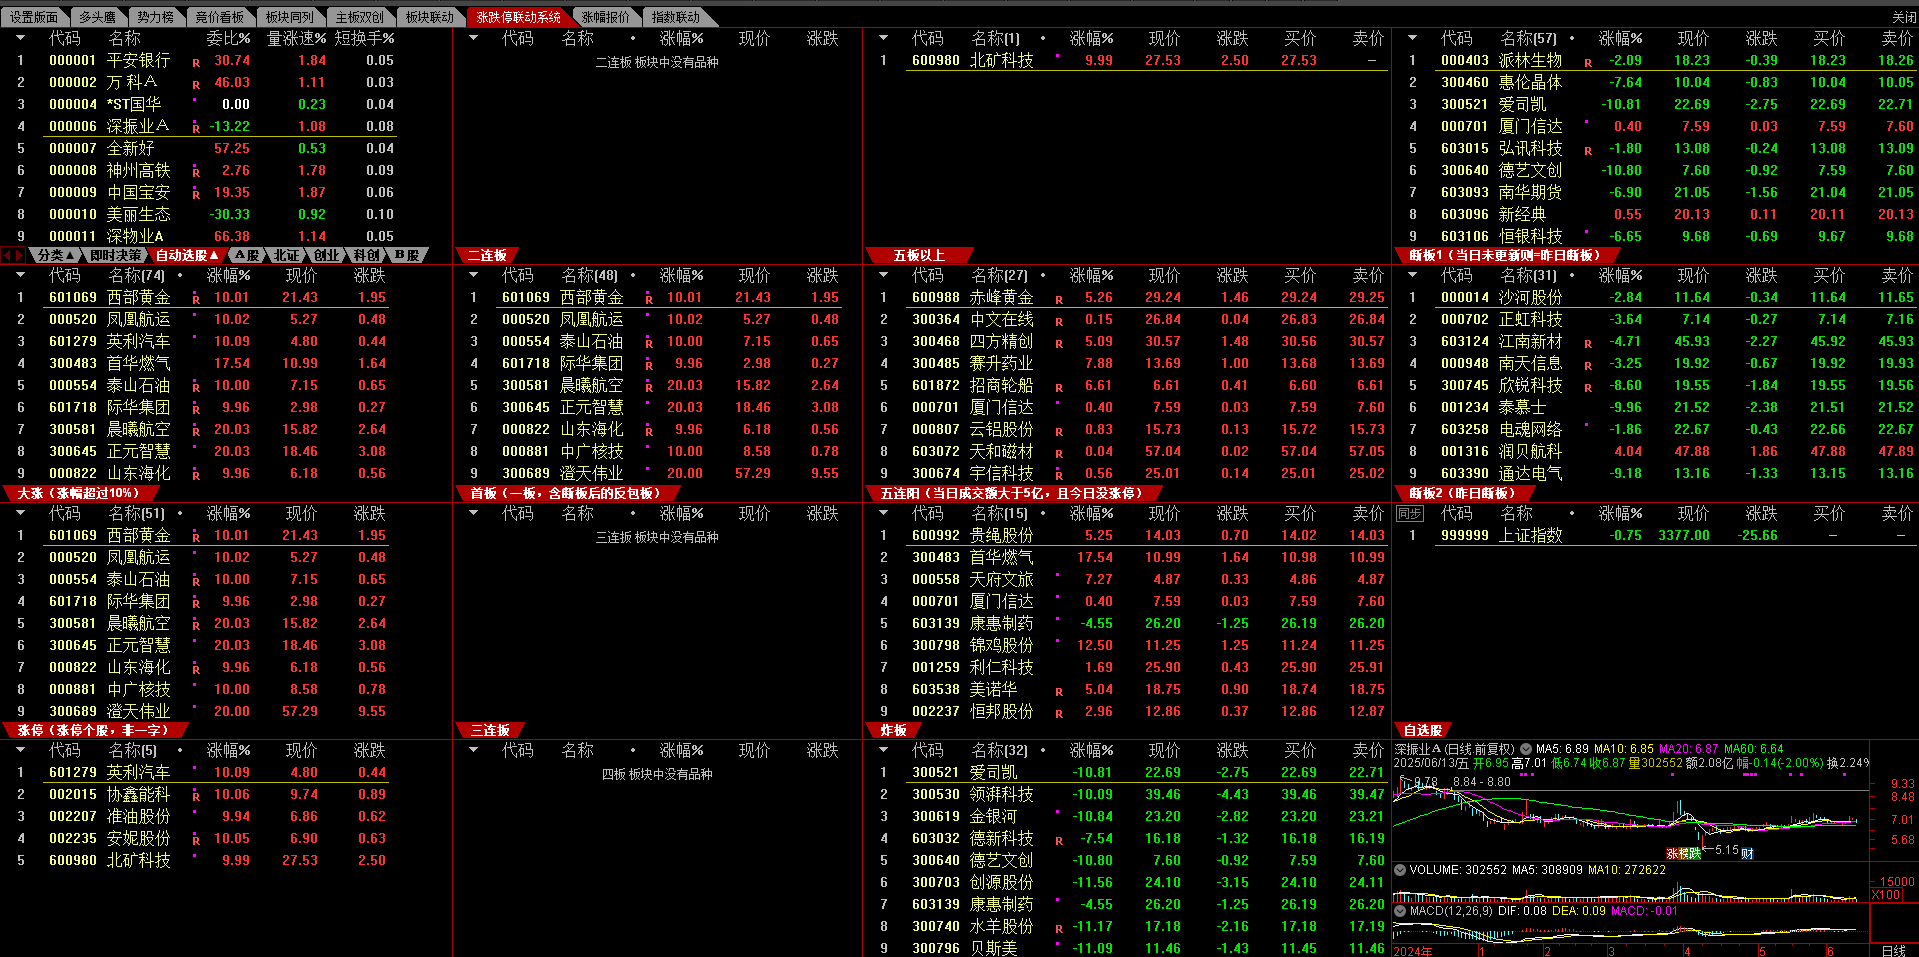Select the 上证指数 row in the list
Screen dimensions: 1919x957
click(1530, 535)
